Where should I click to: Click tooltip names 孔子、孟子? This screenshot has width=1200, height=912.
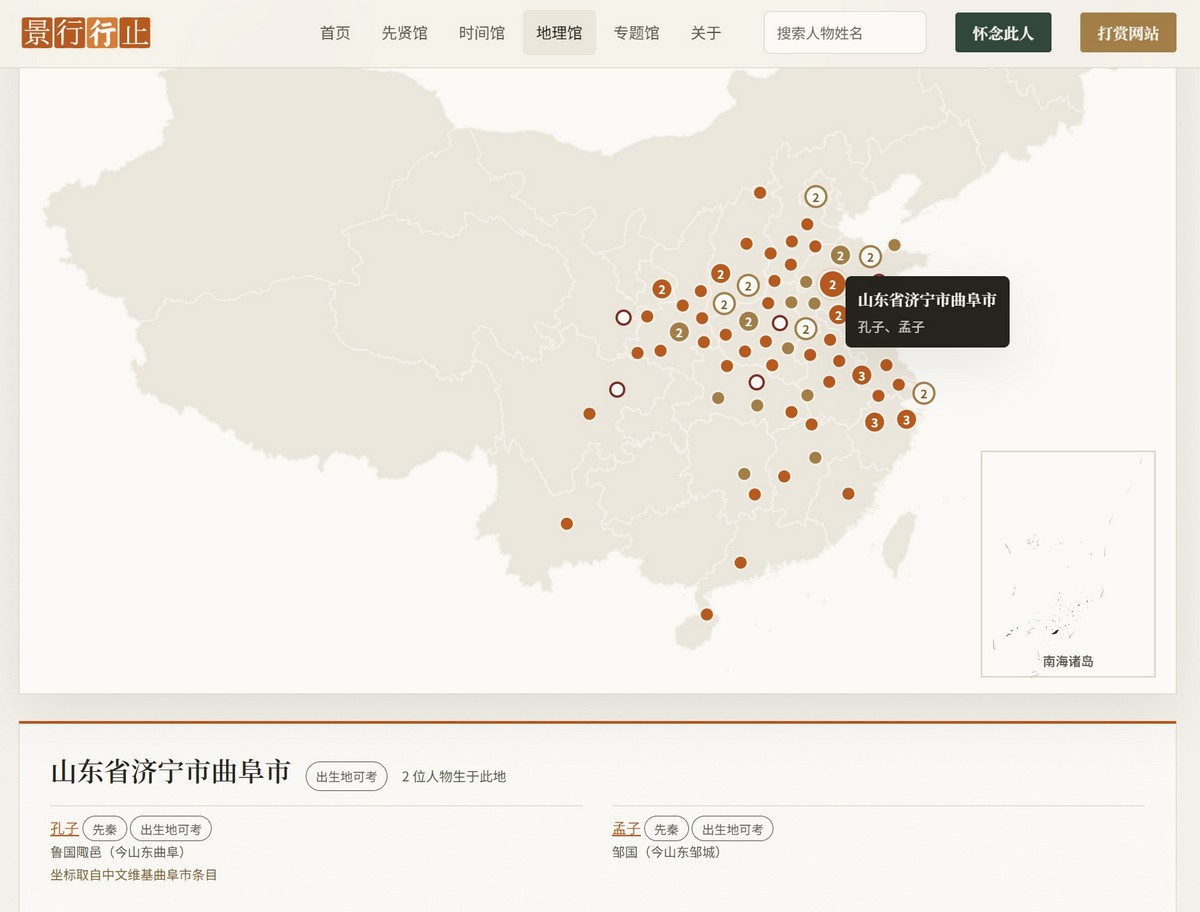(x=891, y=327)
